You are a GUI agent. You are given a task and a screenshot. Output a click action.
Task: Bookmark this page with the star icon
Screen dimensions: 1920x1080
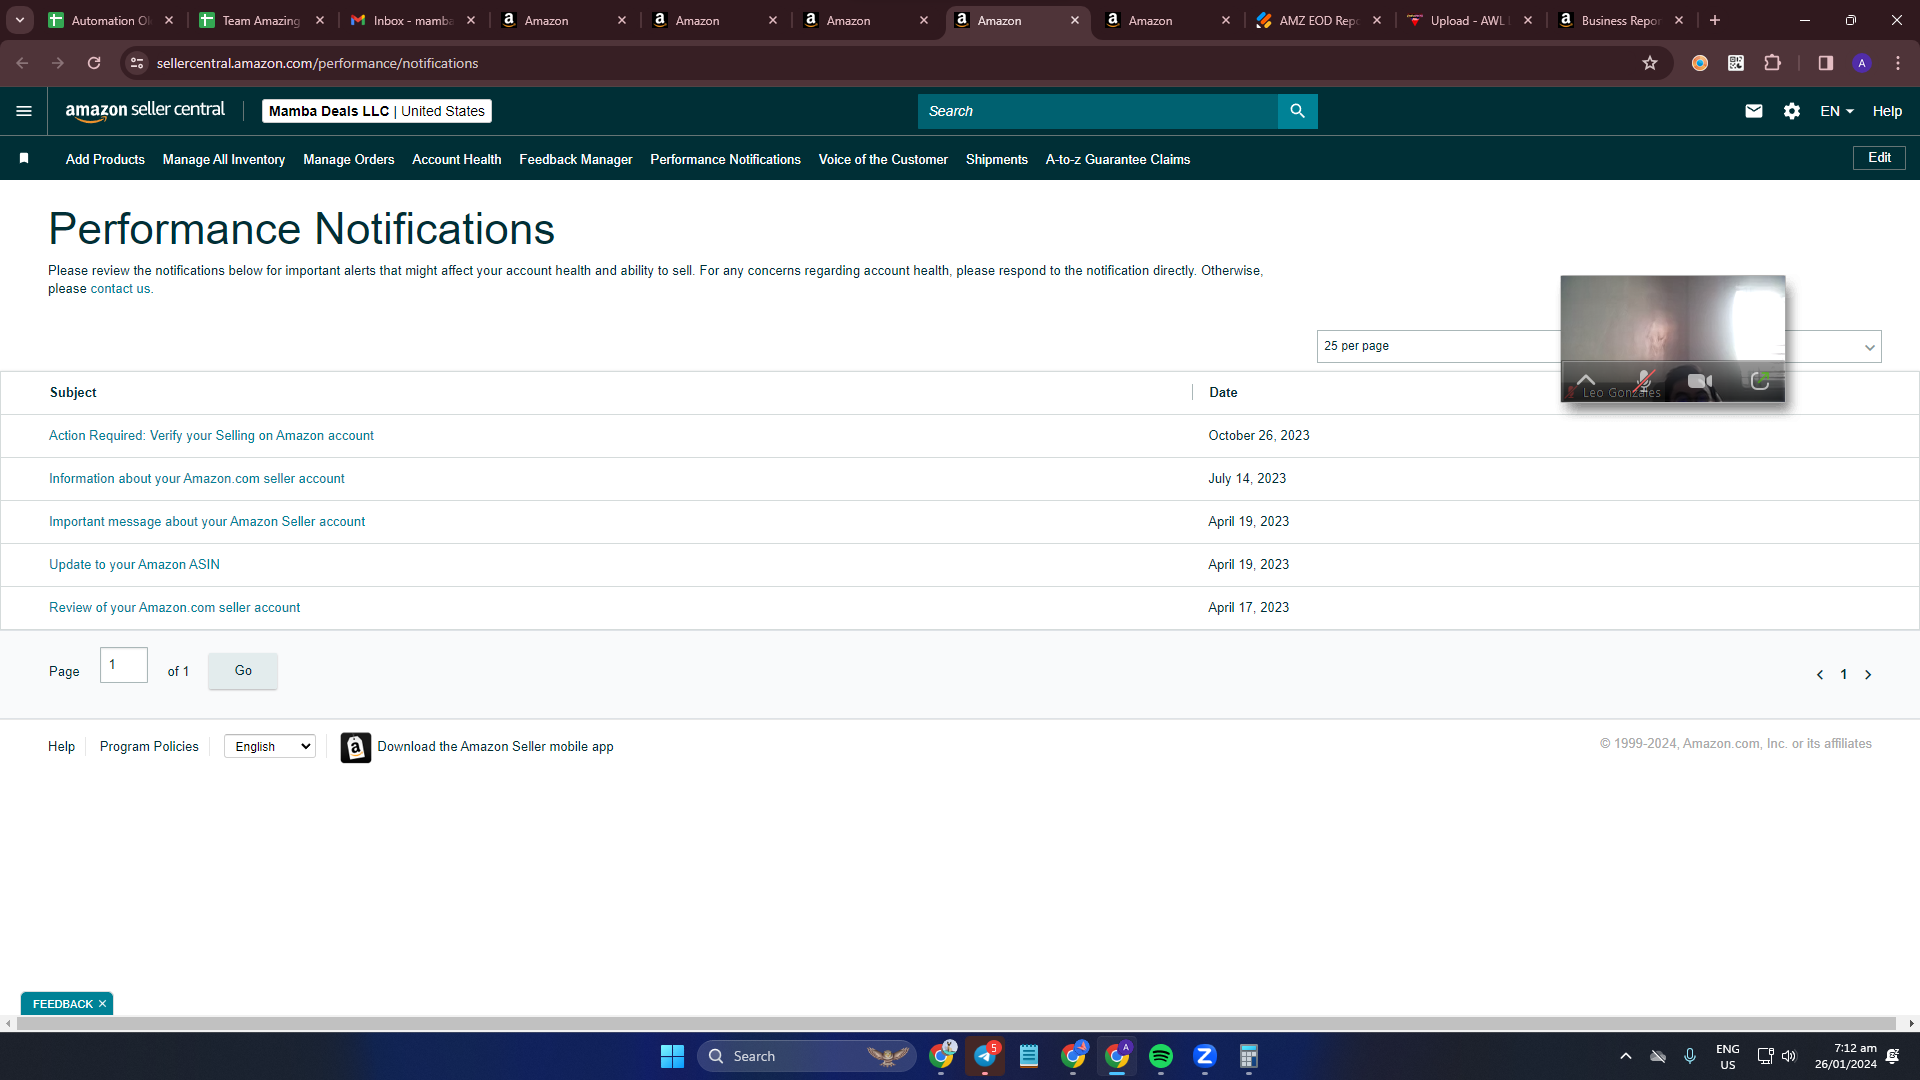1650,63
